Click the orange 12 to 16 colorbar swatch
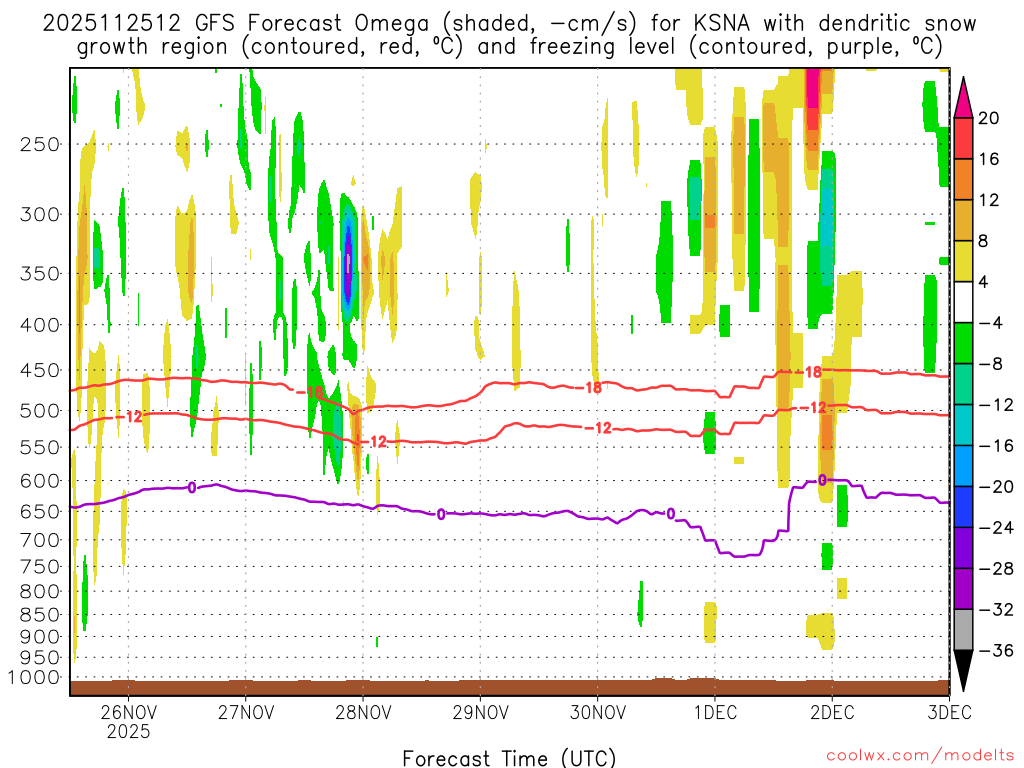Image resolution: width=1024 pixels, height=768 pixels. pyautogui.click(x=963, y=180)
